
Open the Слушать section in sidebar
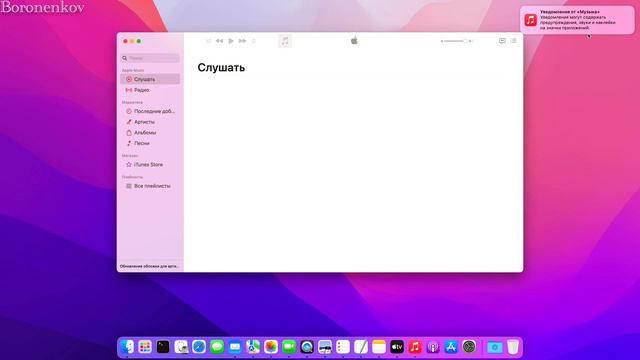coord(150,79)
